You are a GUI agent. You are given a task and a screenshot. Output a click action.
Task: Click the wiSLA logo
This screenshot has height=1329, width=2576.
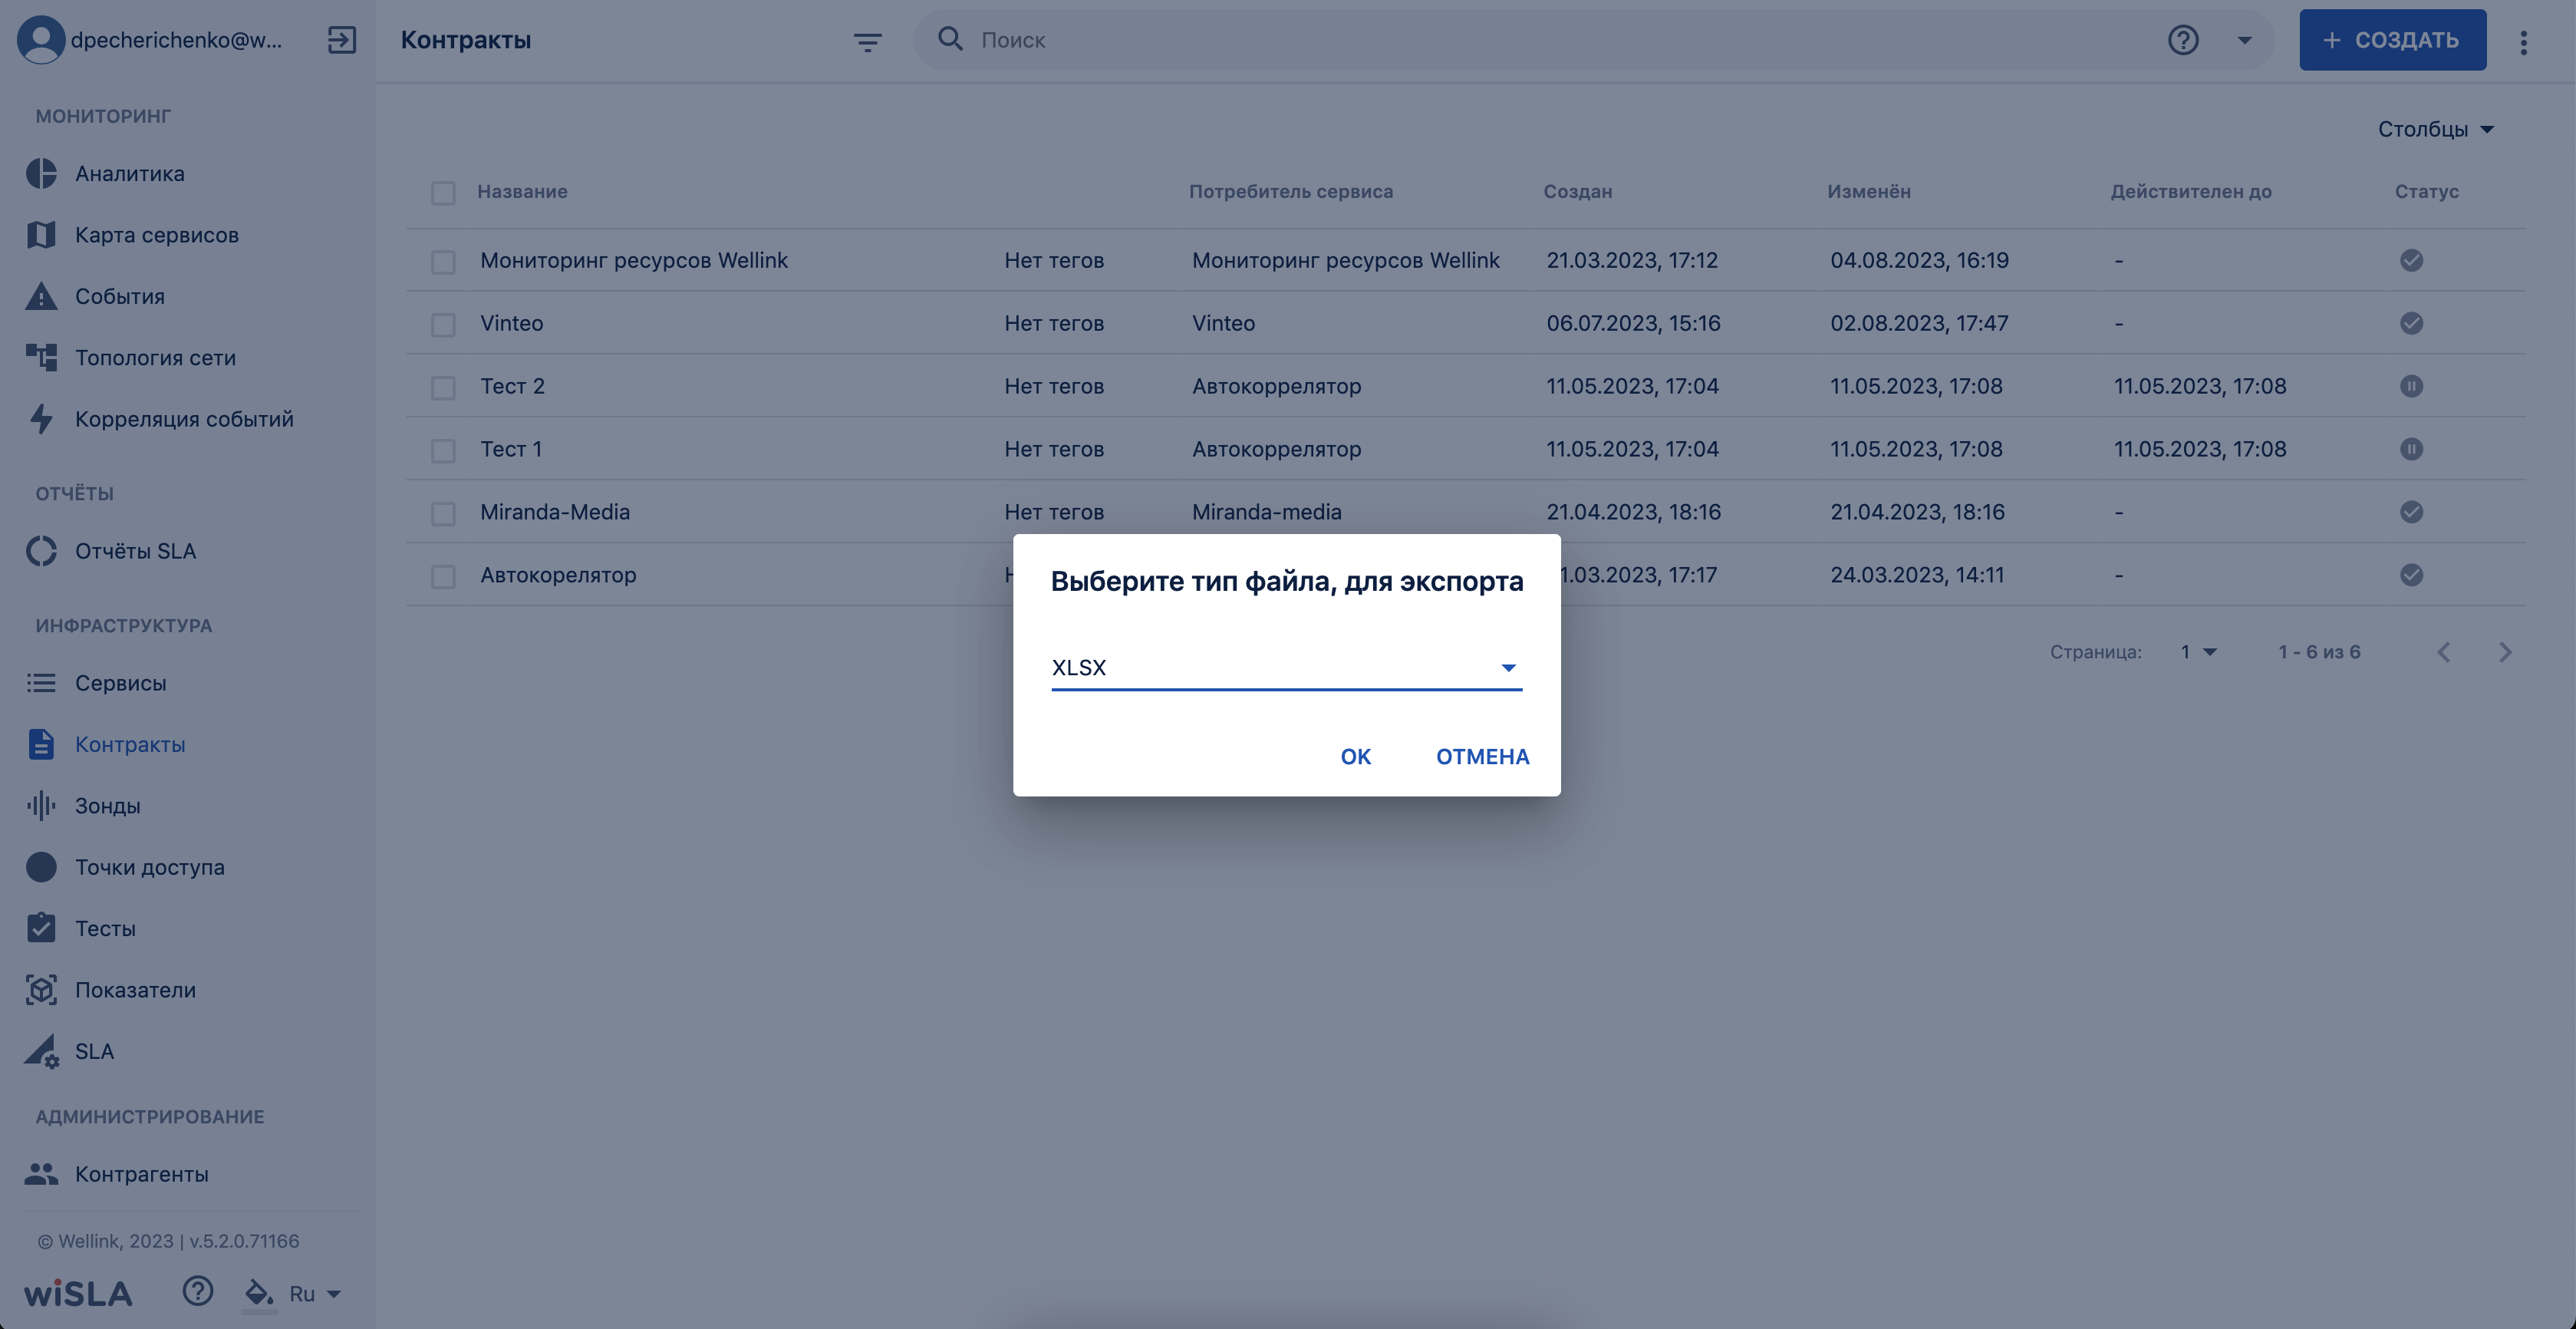click(x=78, y=1293)
